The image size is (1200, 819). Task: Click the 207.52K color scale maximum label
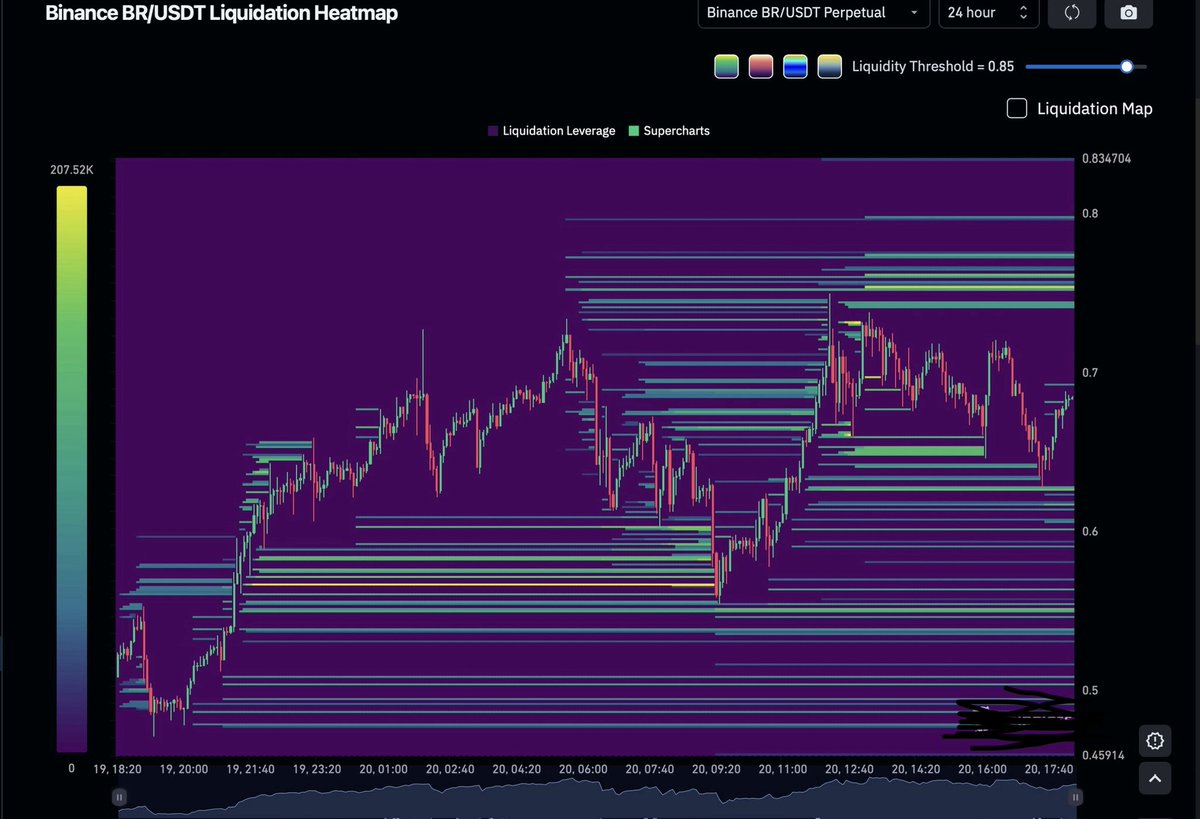coord(72,170)
